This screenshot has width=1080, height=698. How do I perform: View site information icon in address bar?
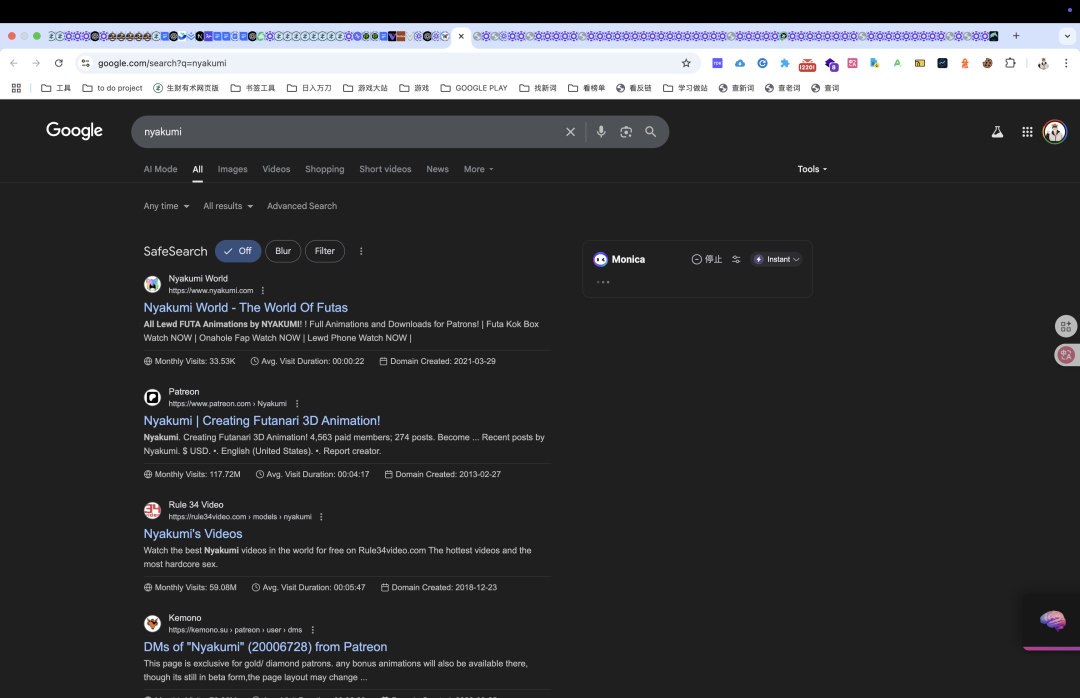pyautogui.click(x=85, y=63)
